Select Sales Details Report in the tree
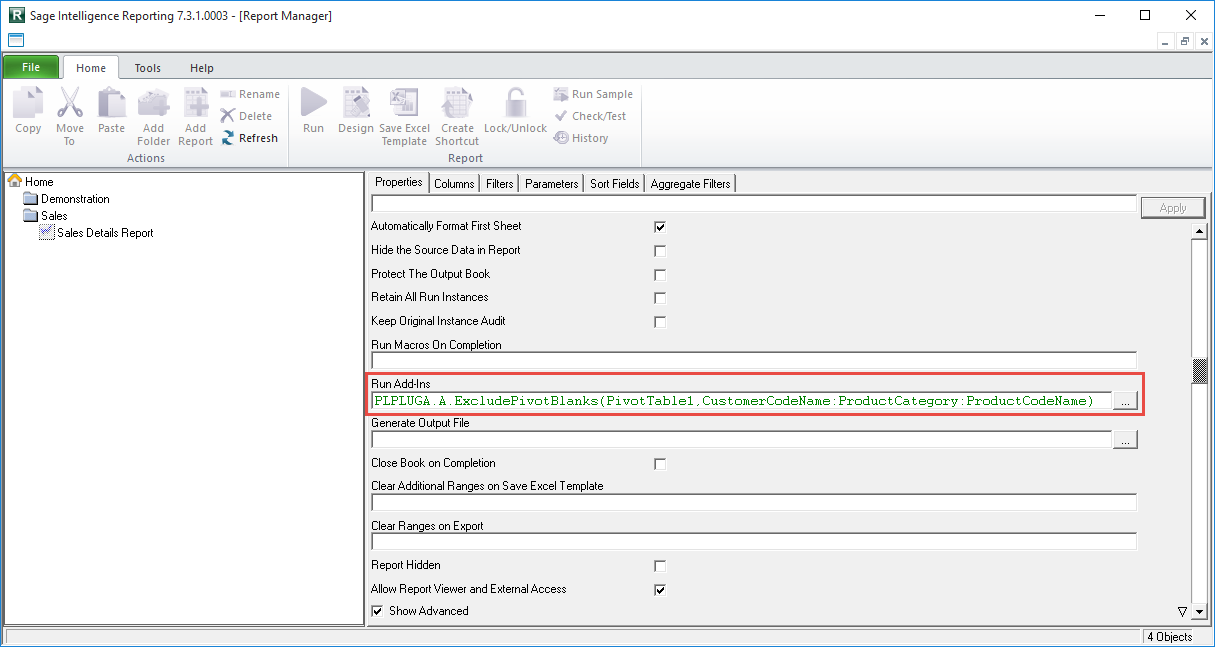1215x647 pixels. [96, 233]
